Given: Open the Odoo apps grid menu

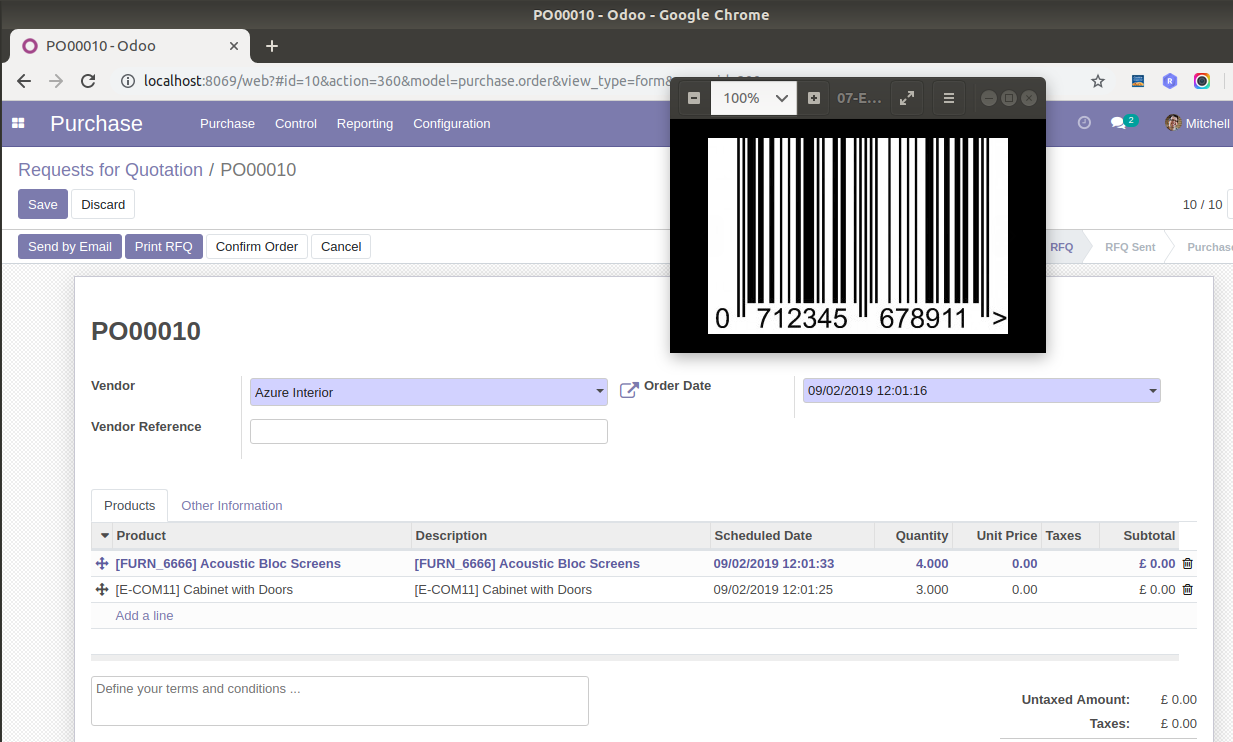Looking at the screenshot, I should [x=18, y=123].
